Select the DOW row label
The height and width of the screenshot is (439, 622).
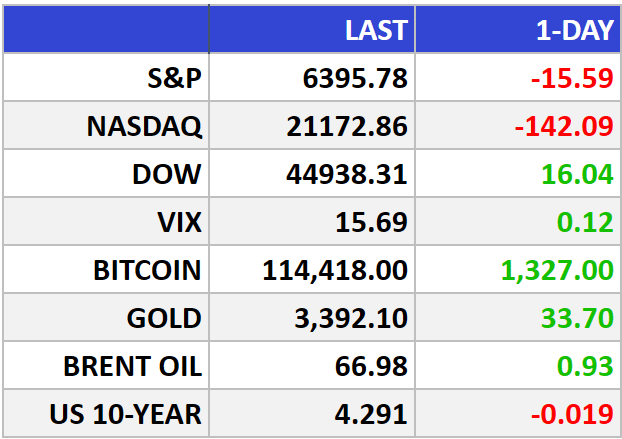167,174
